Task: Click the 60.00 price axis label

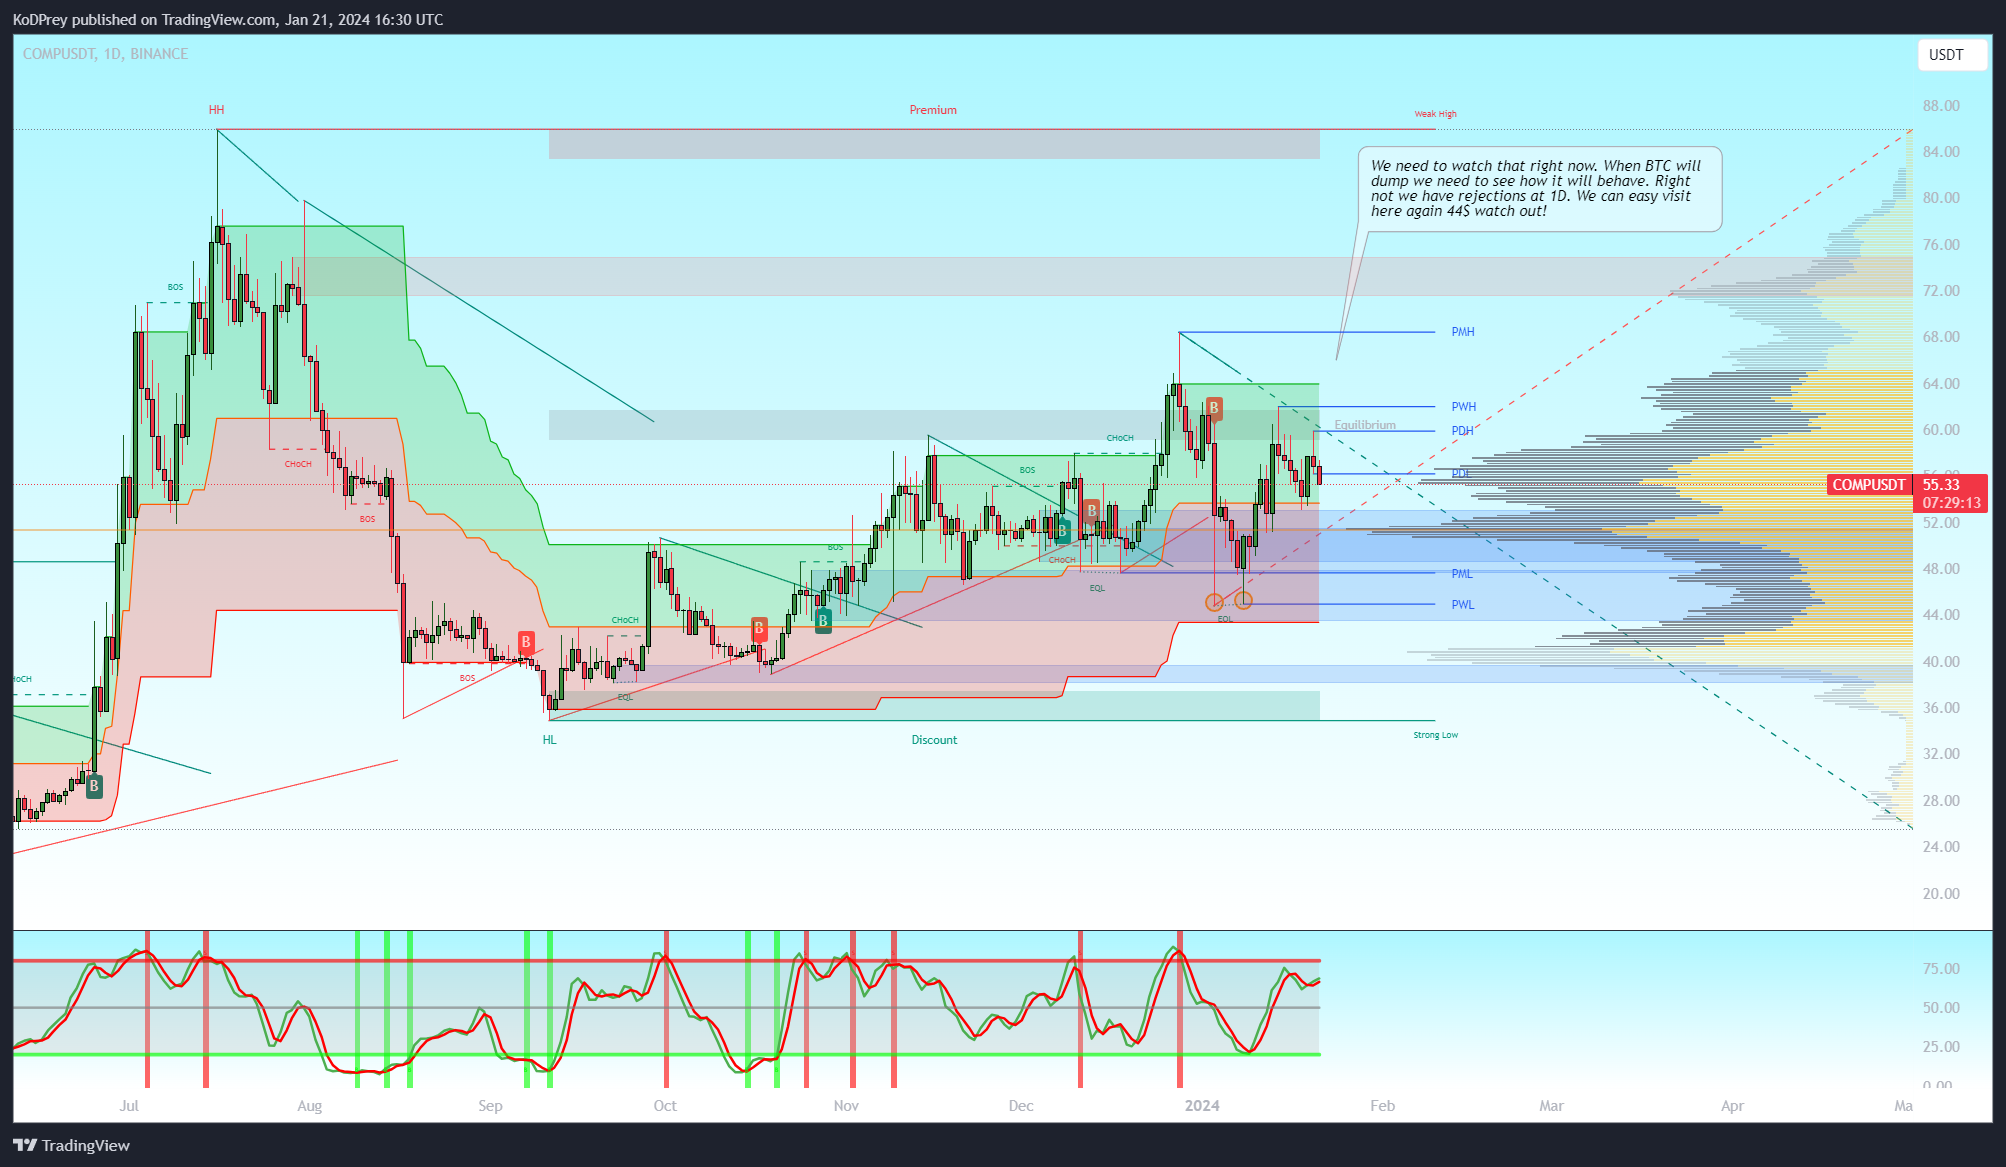Action: [1941, 430]
